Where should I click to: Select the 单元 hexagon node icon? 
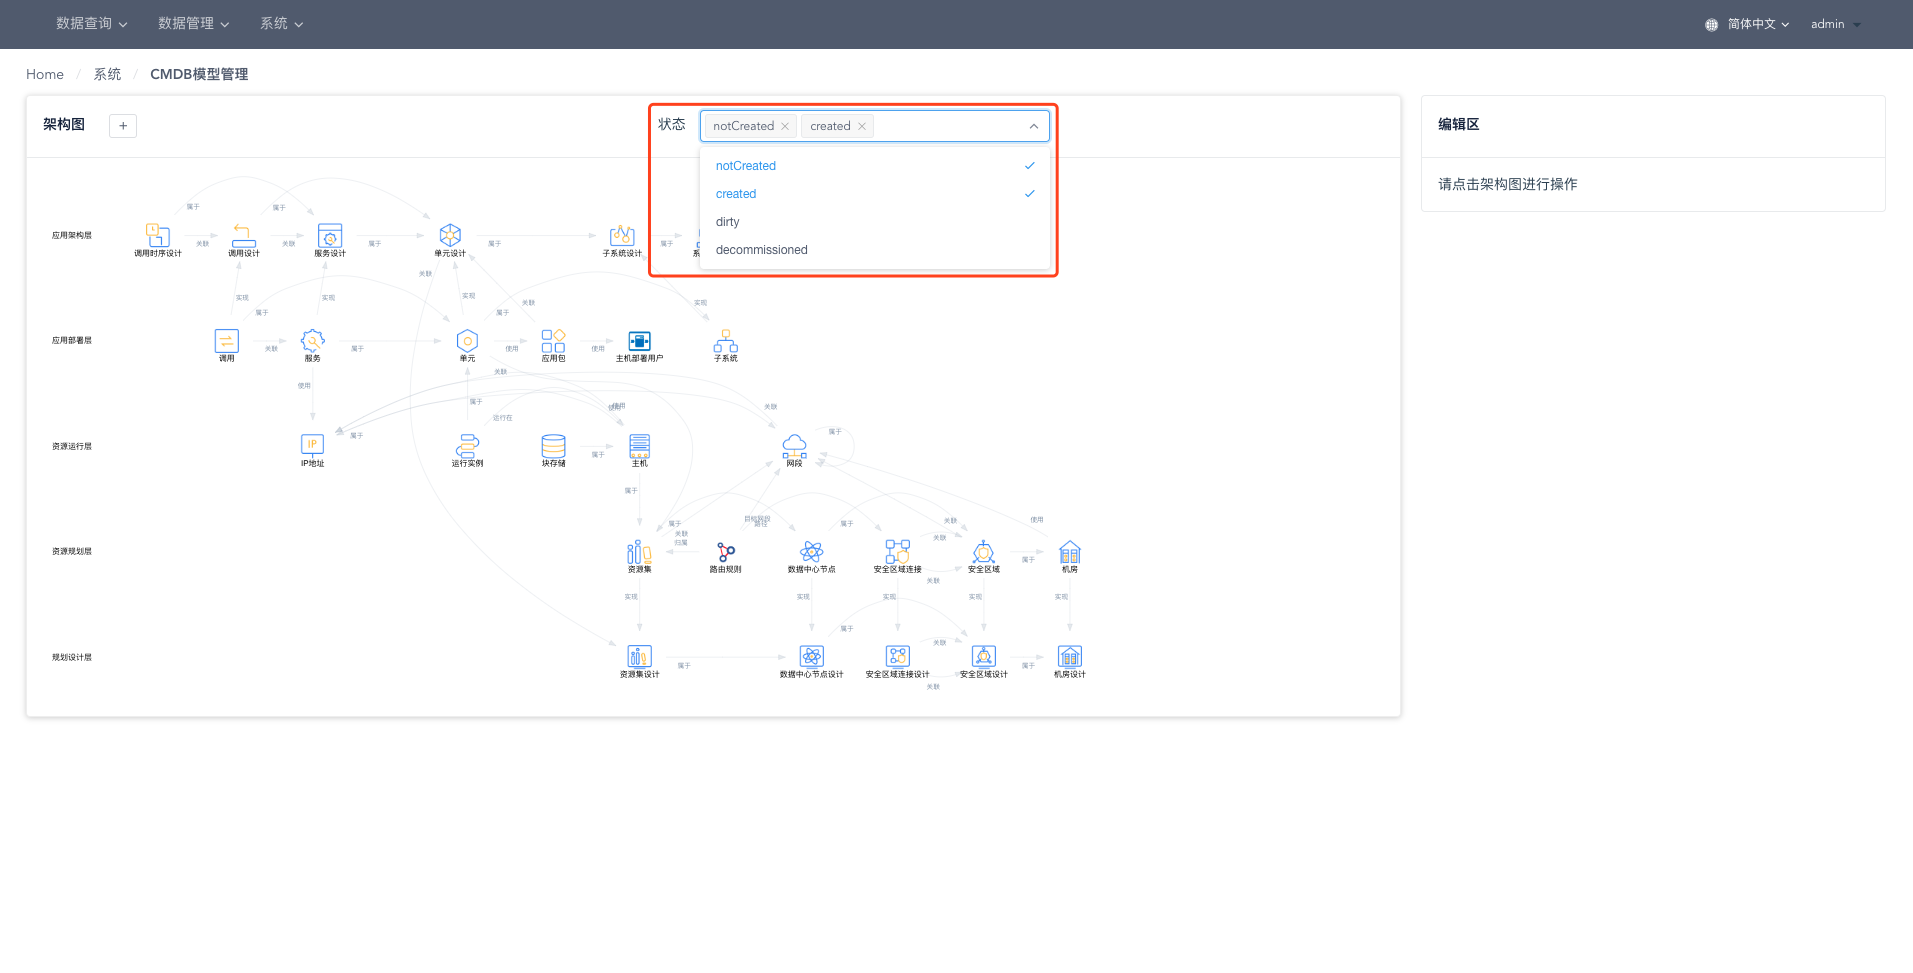[467, 340]
